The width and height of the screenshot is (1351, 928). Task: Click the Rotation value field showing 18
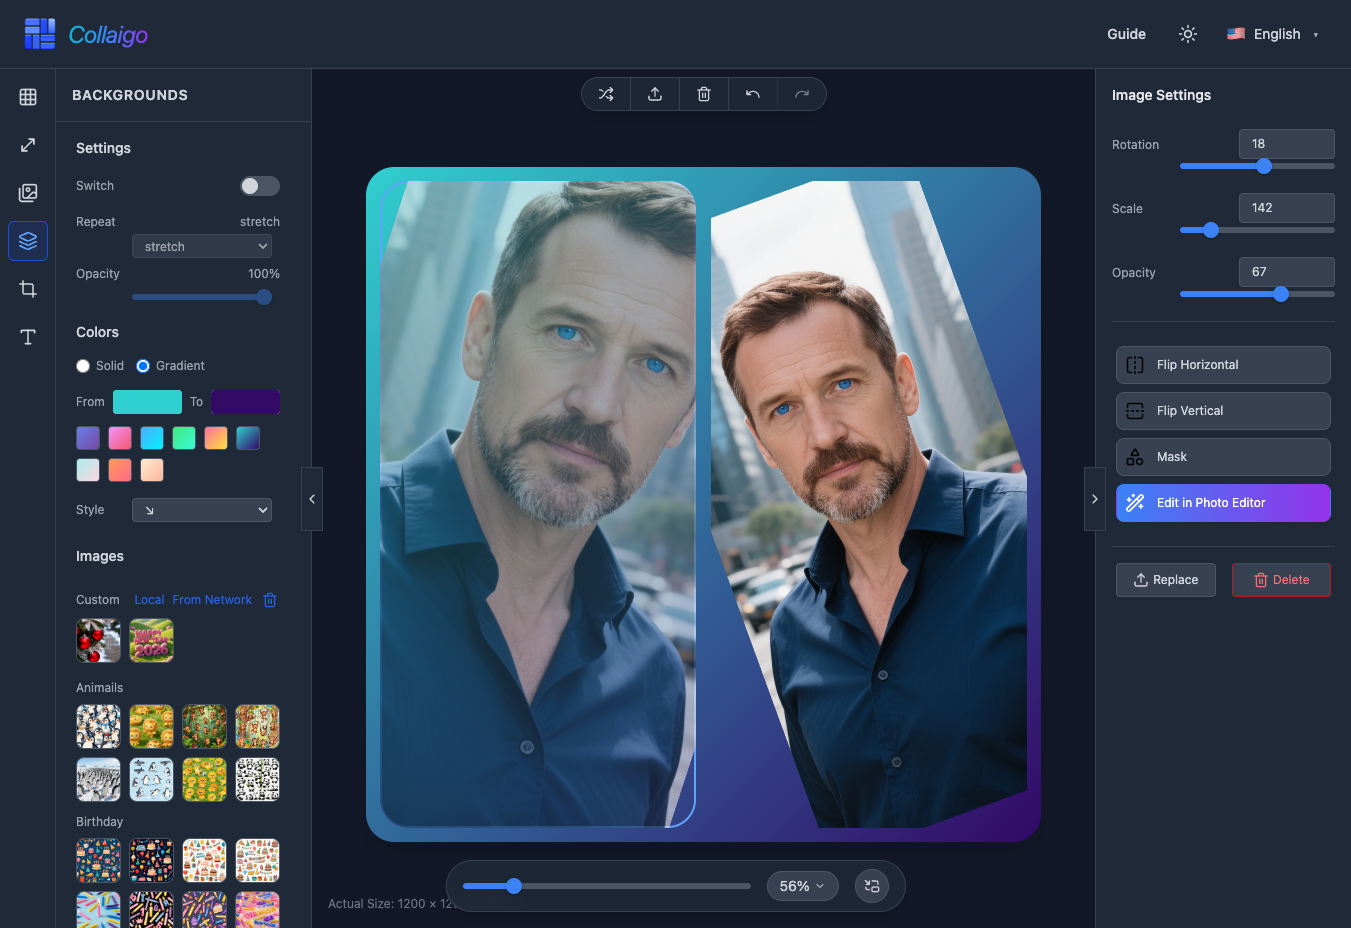[x=1286, y=144]
